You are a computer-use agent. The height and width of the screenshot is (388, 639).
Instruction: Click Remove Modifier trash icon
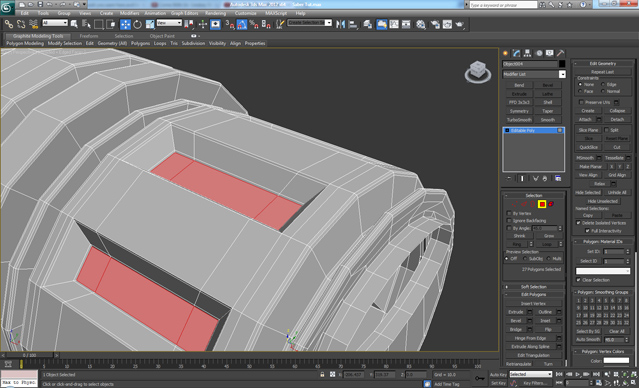tap(545, 179)
